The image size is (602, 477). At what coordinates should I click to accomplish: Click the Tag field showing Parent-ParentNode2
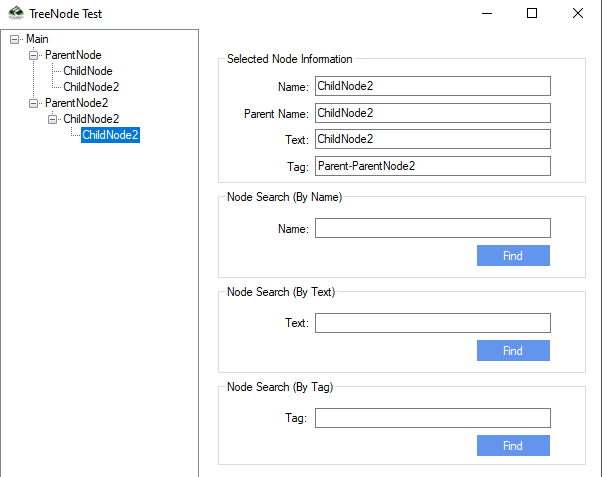click(432, 166)
